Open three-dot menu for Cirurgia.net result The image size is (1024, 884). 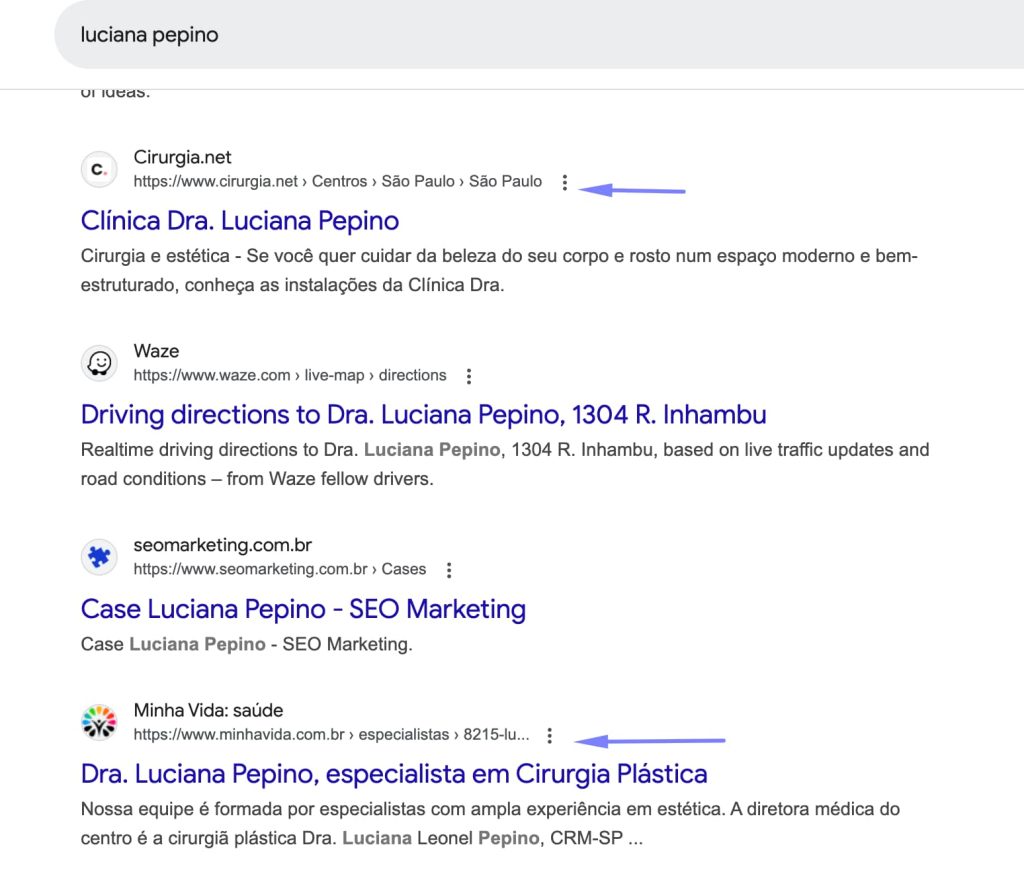(x=565, y=182)
